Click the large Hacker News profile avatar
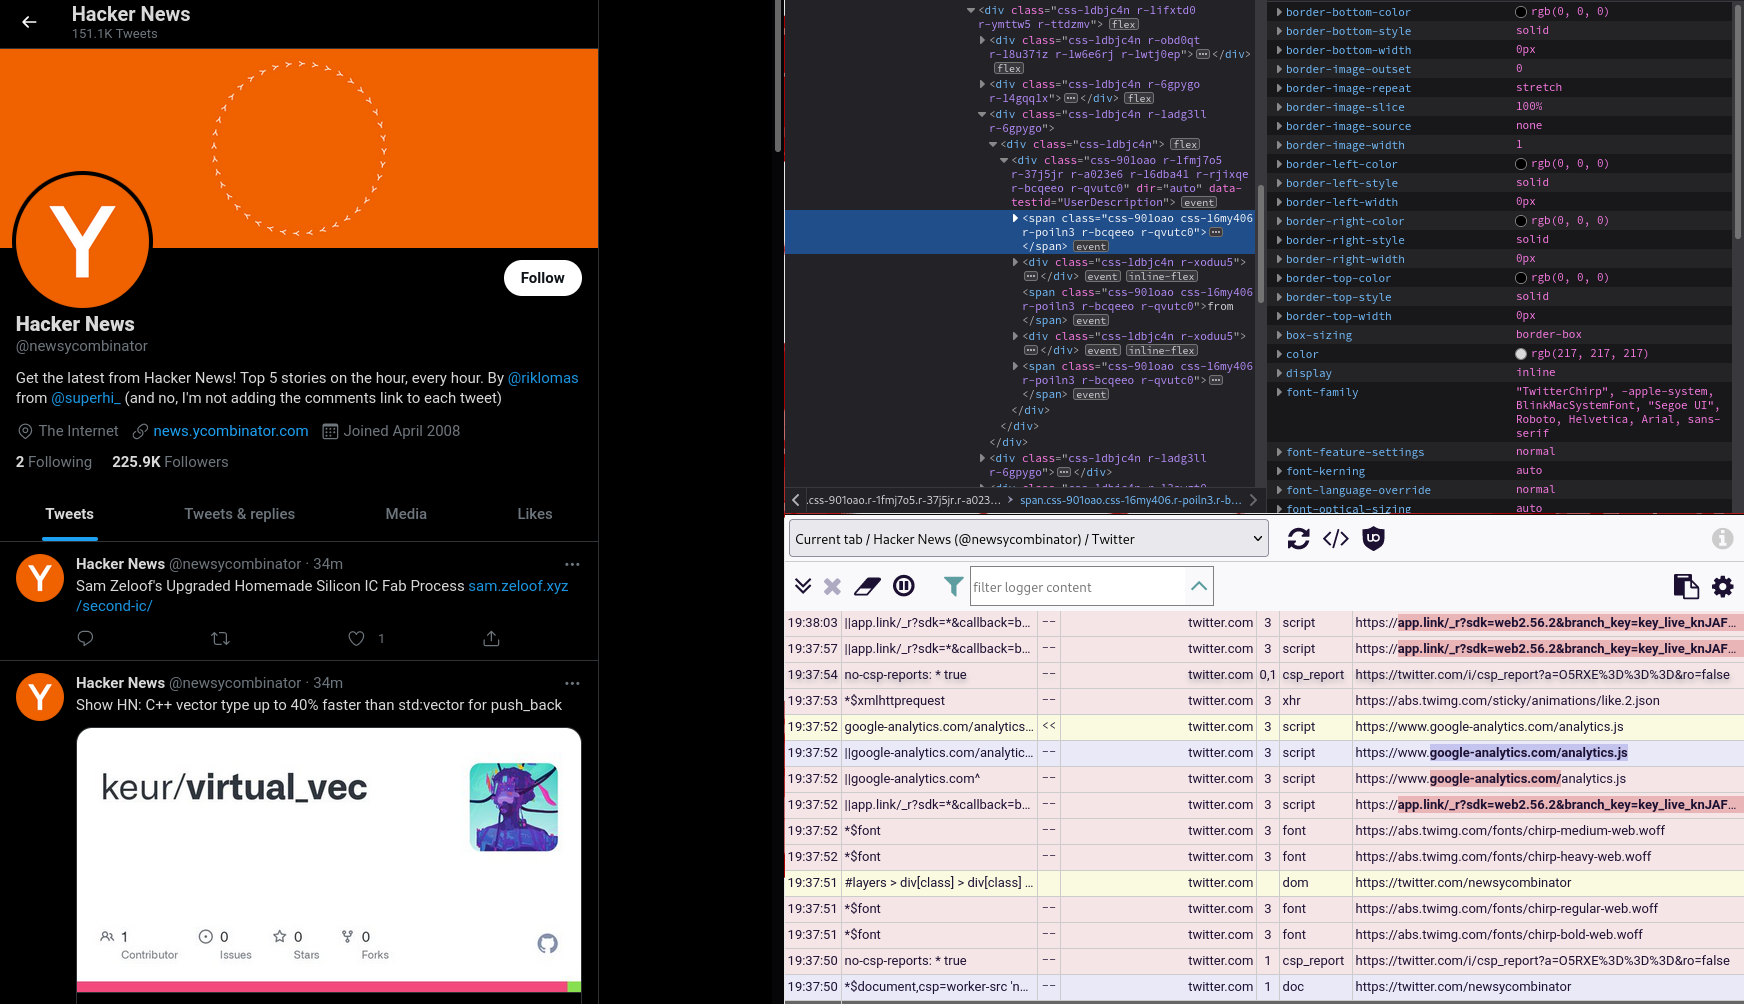The width and height of the screenshot is (1744, 1004). (x=83, y=241)
